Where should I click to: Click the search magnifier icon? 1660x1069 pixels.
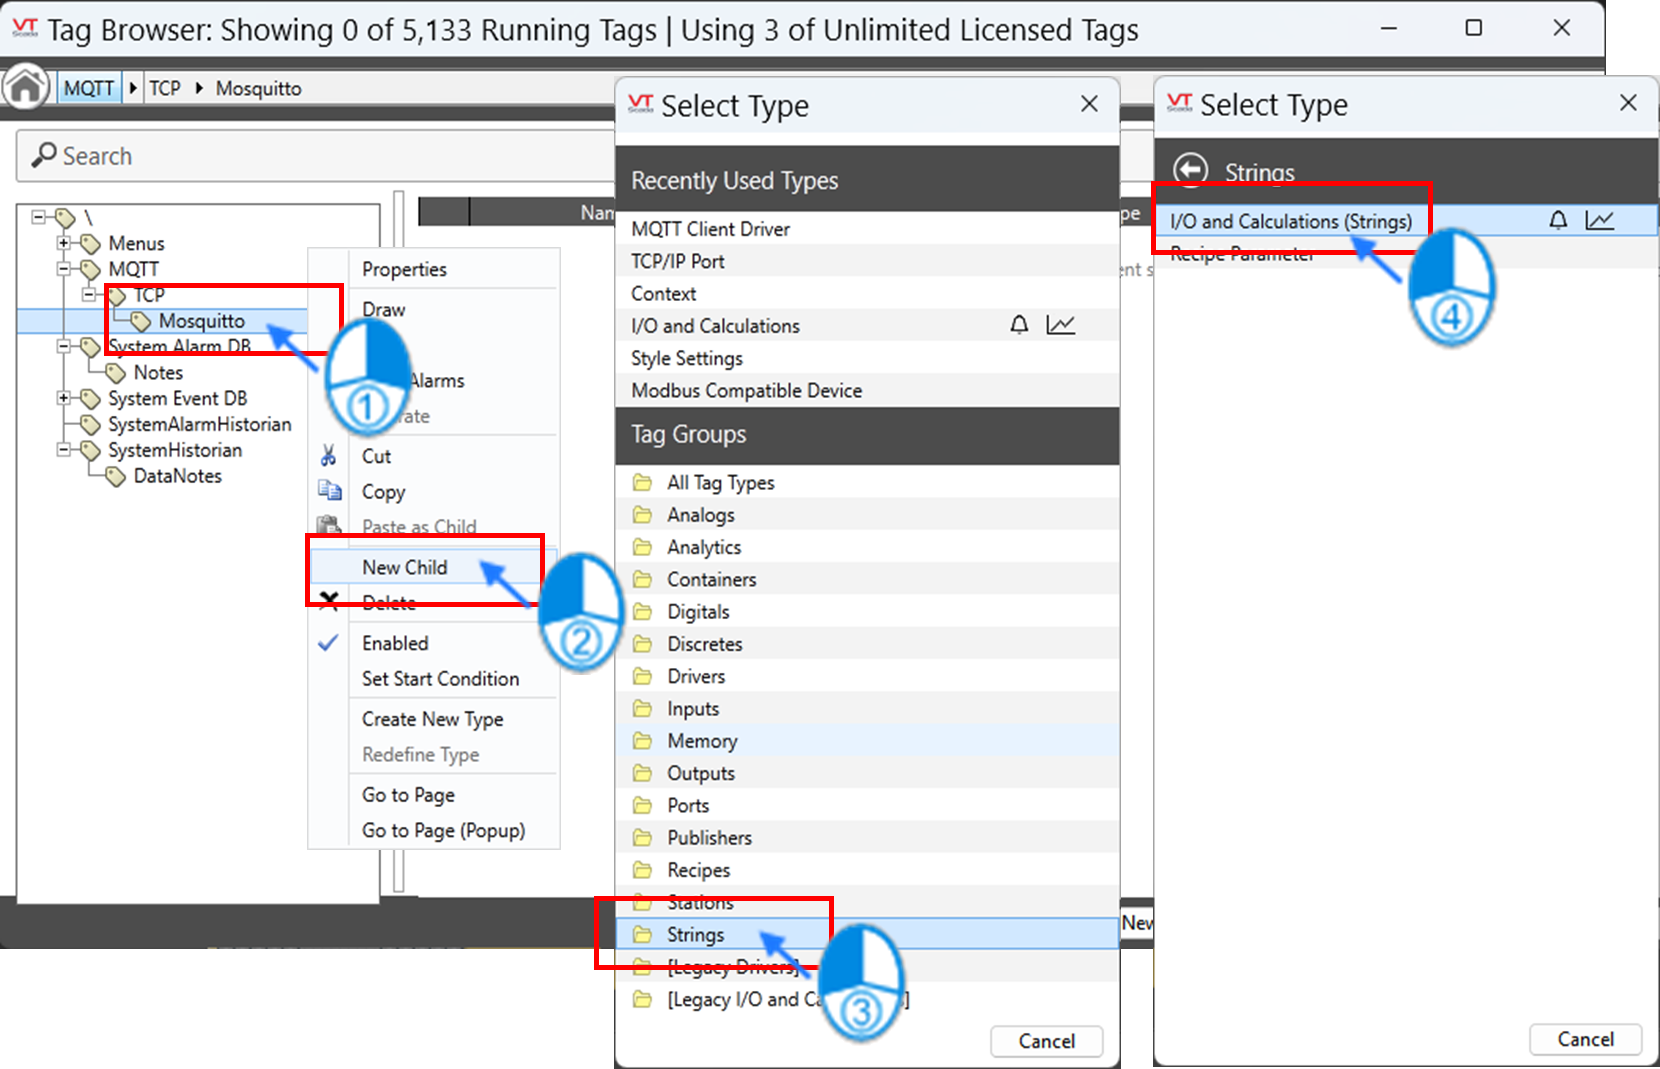(44, 155)
